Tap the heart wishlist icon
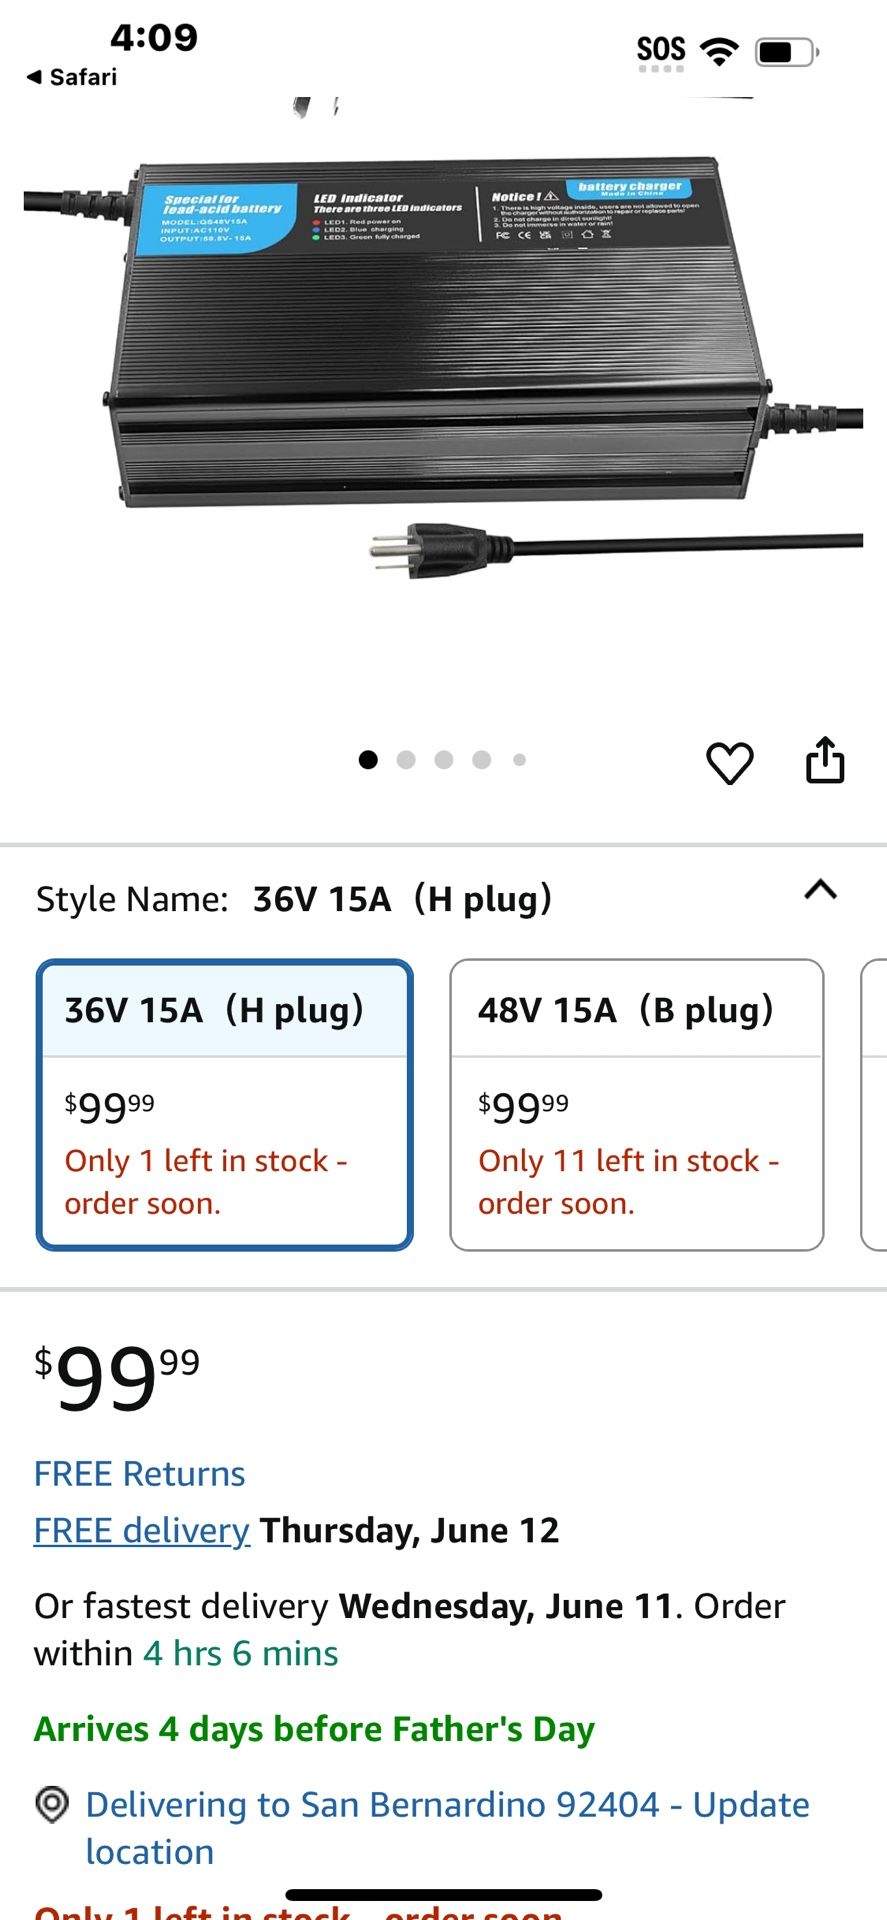 730,763
